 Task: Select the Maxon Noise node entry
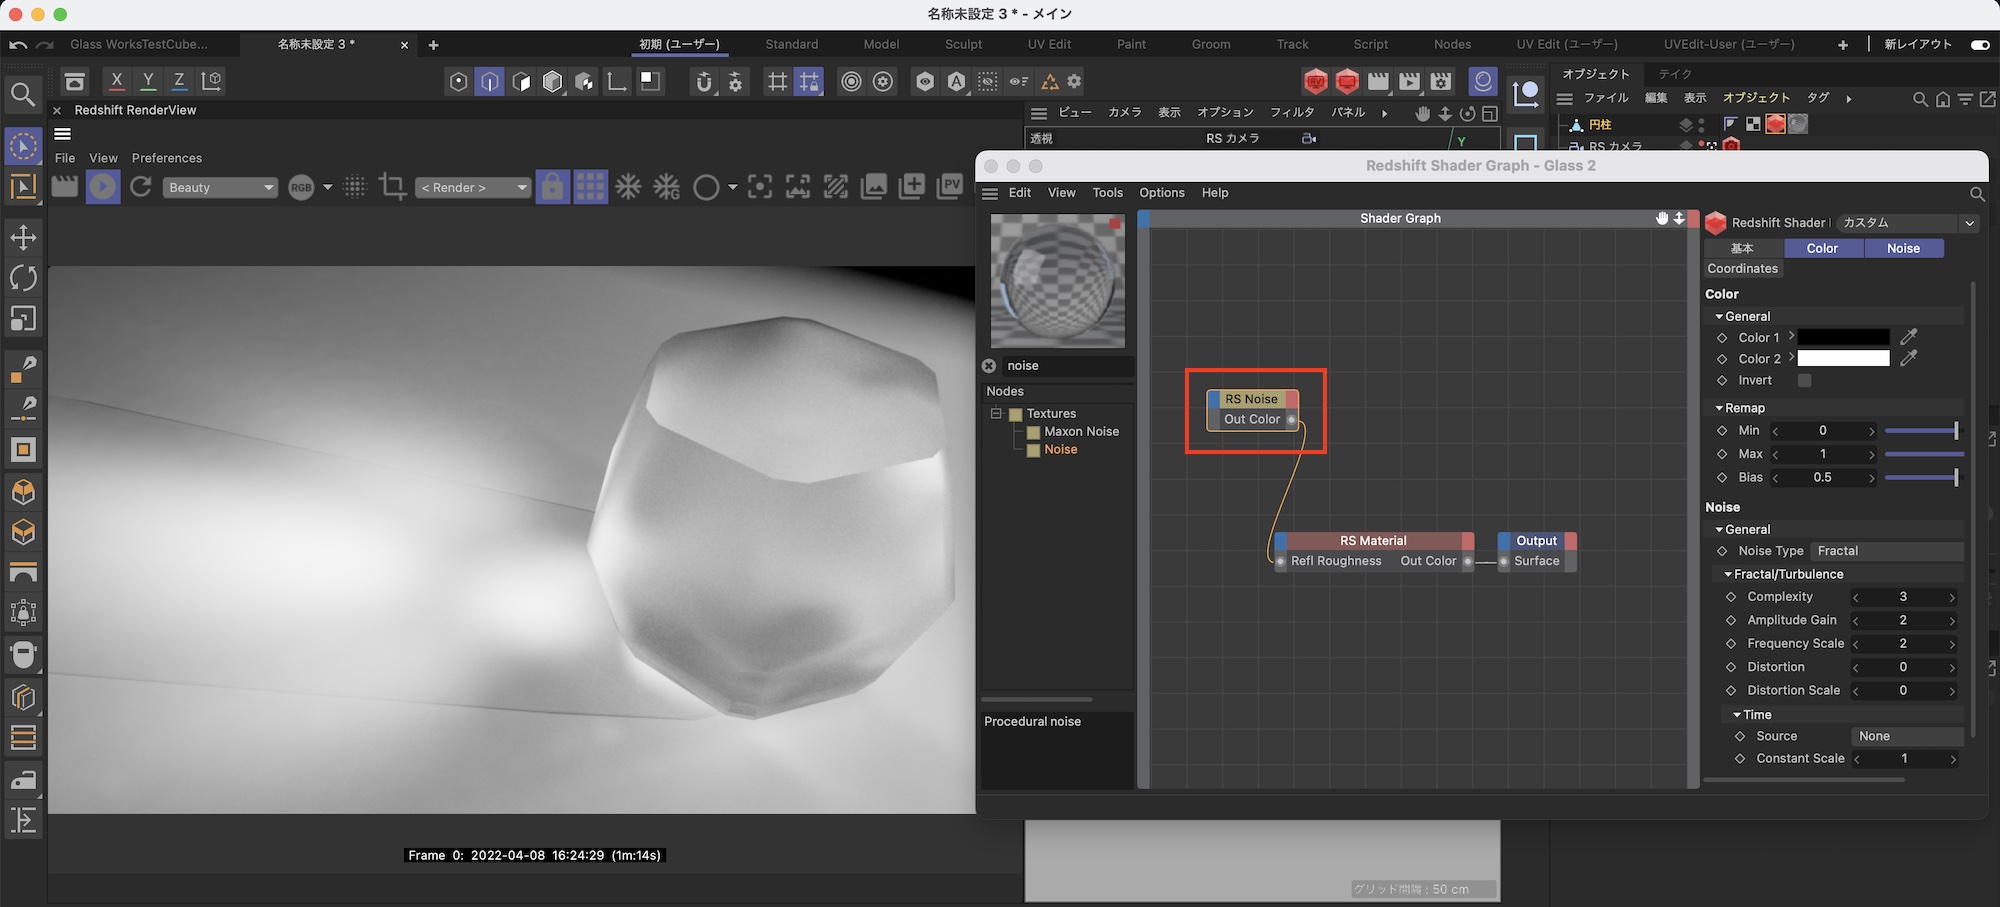coord(1081,432)
